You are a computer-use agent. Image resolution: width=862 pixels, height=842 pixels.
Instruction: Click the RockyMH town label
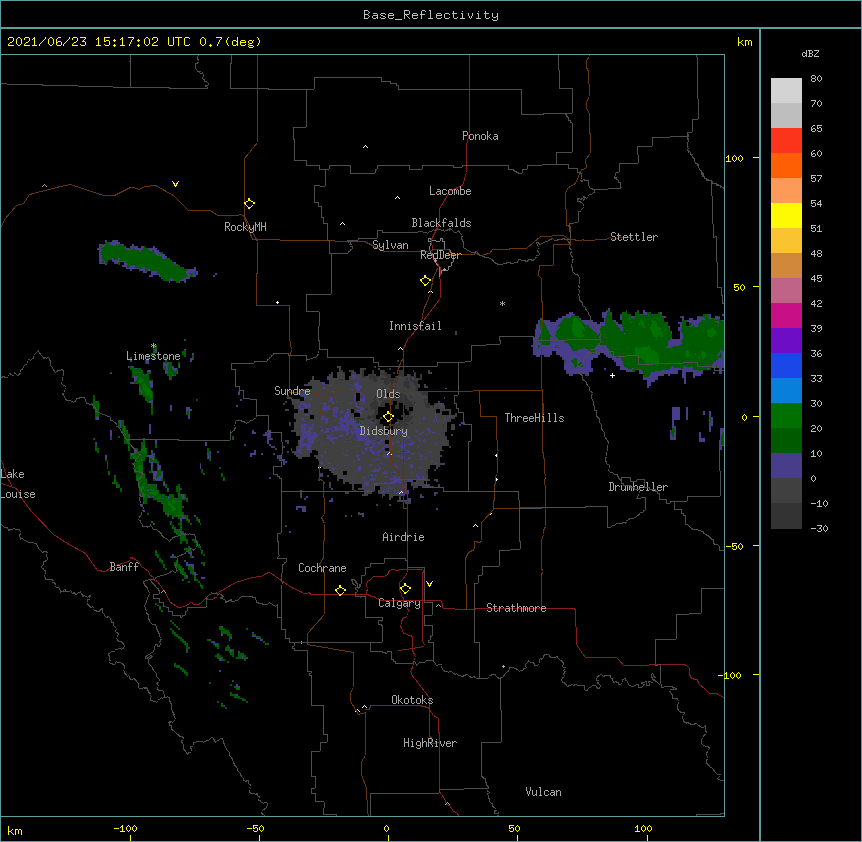245,227
